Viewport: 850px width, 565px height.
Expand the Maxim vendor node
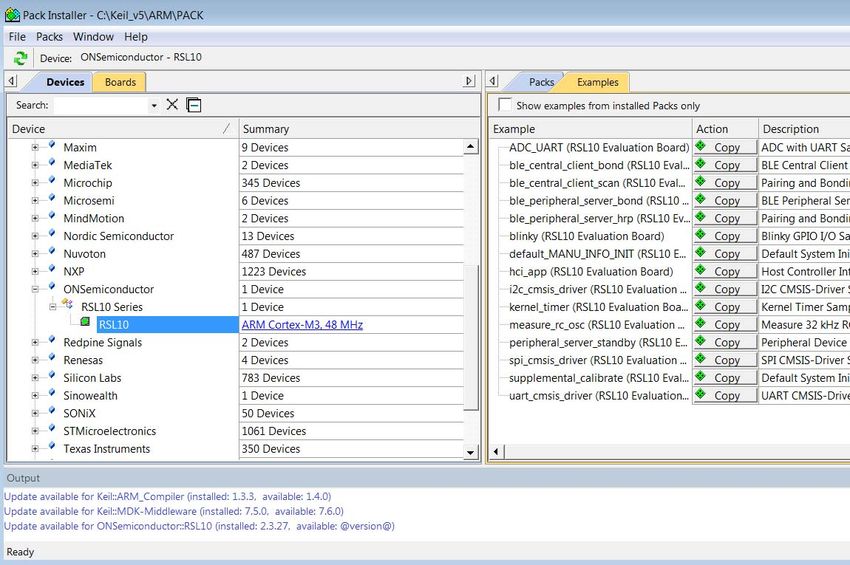pyautogui.click(x=35, y=147)
